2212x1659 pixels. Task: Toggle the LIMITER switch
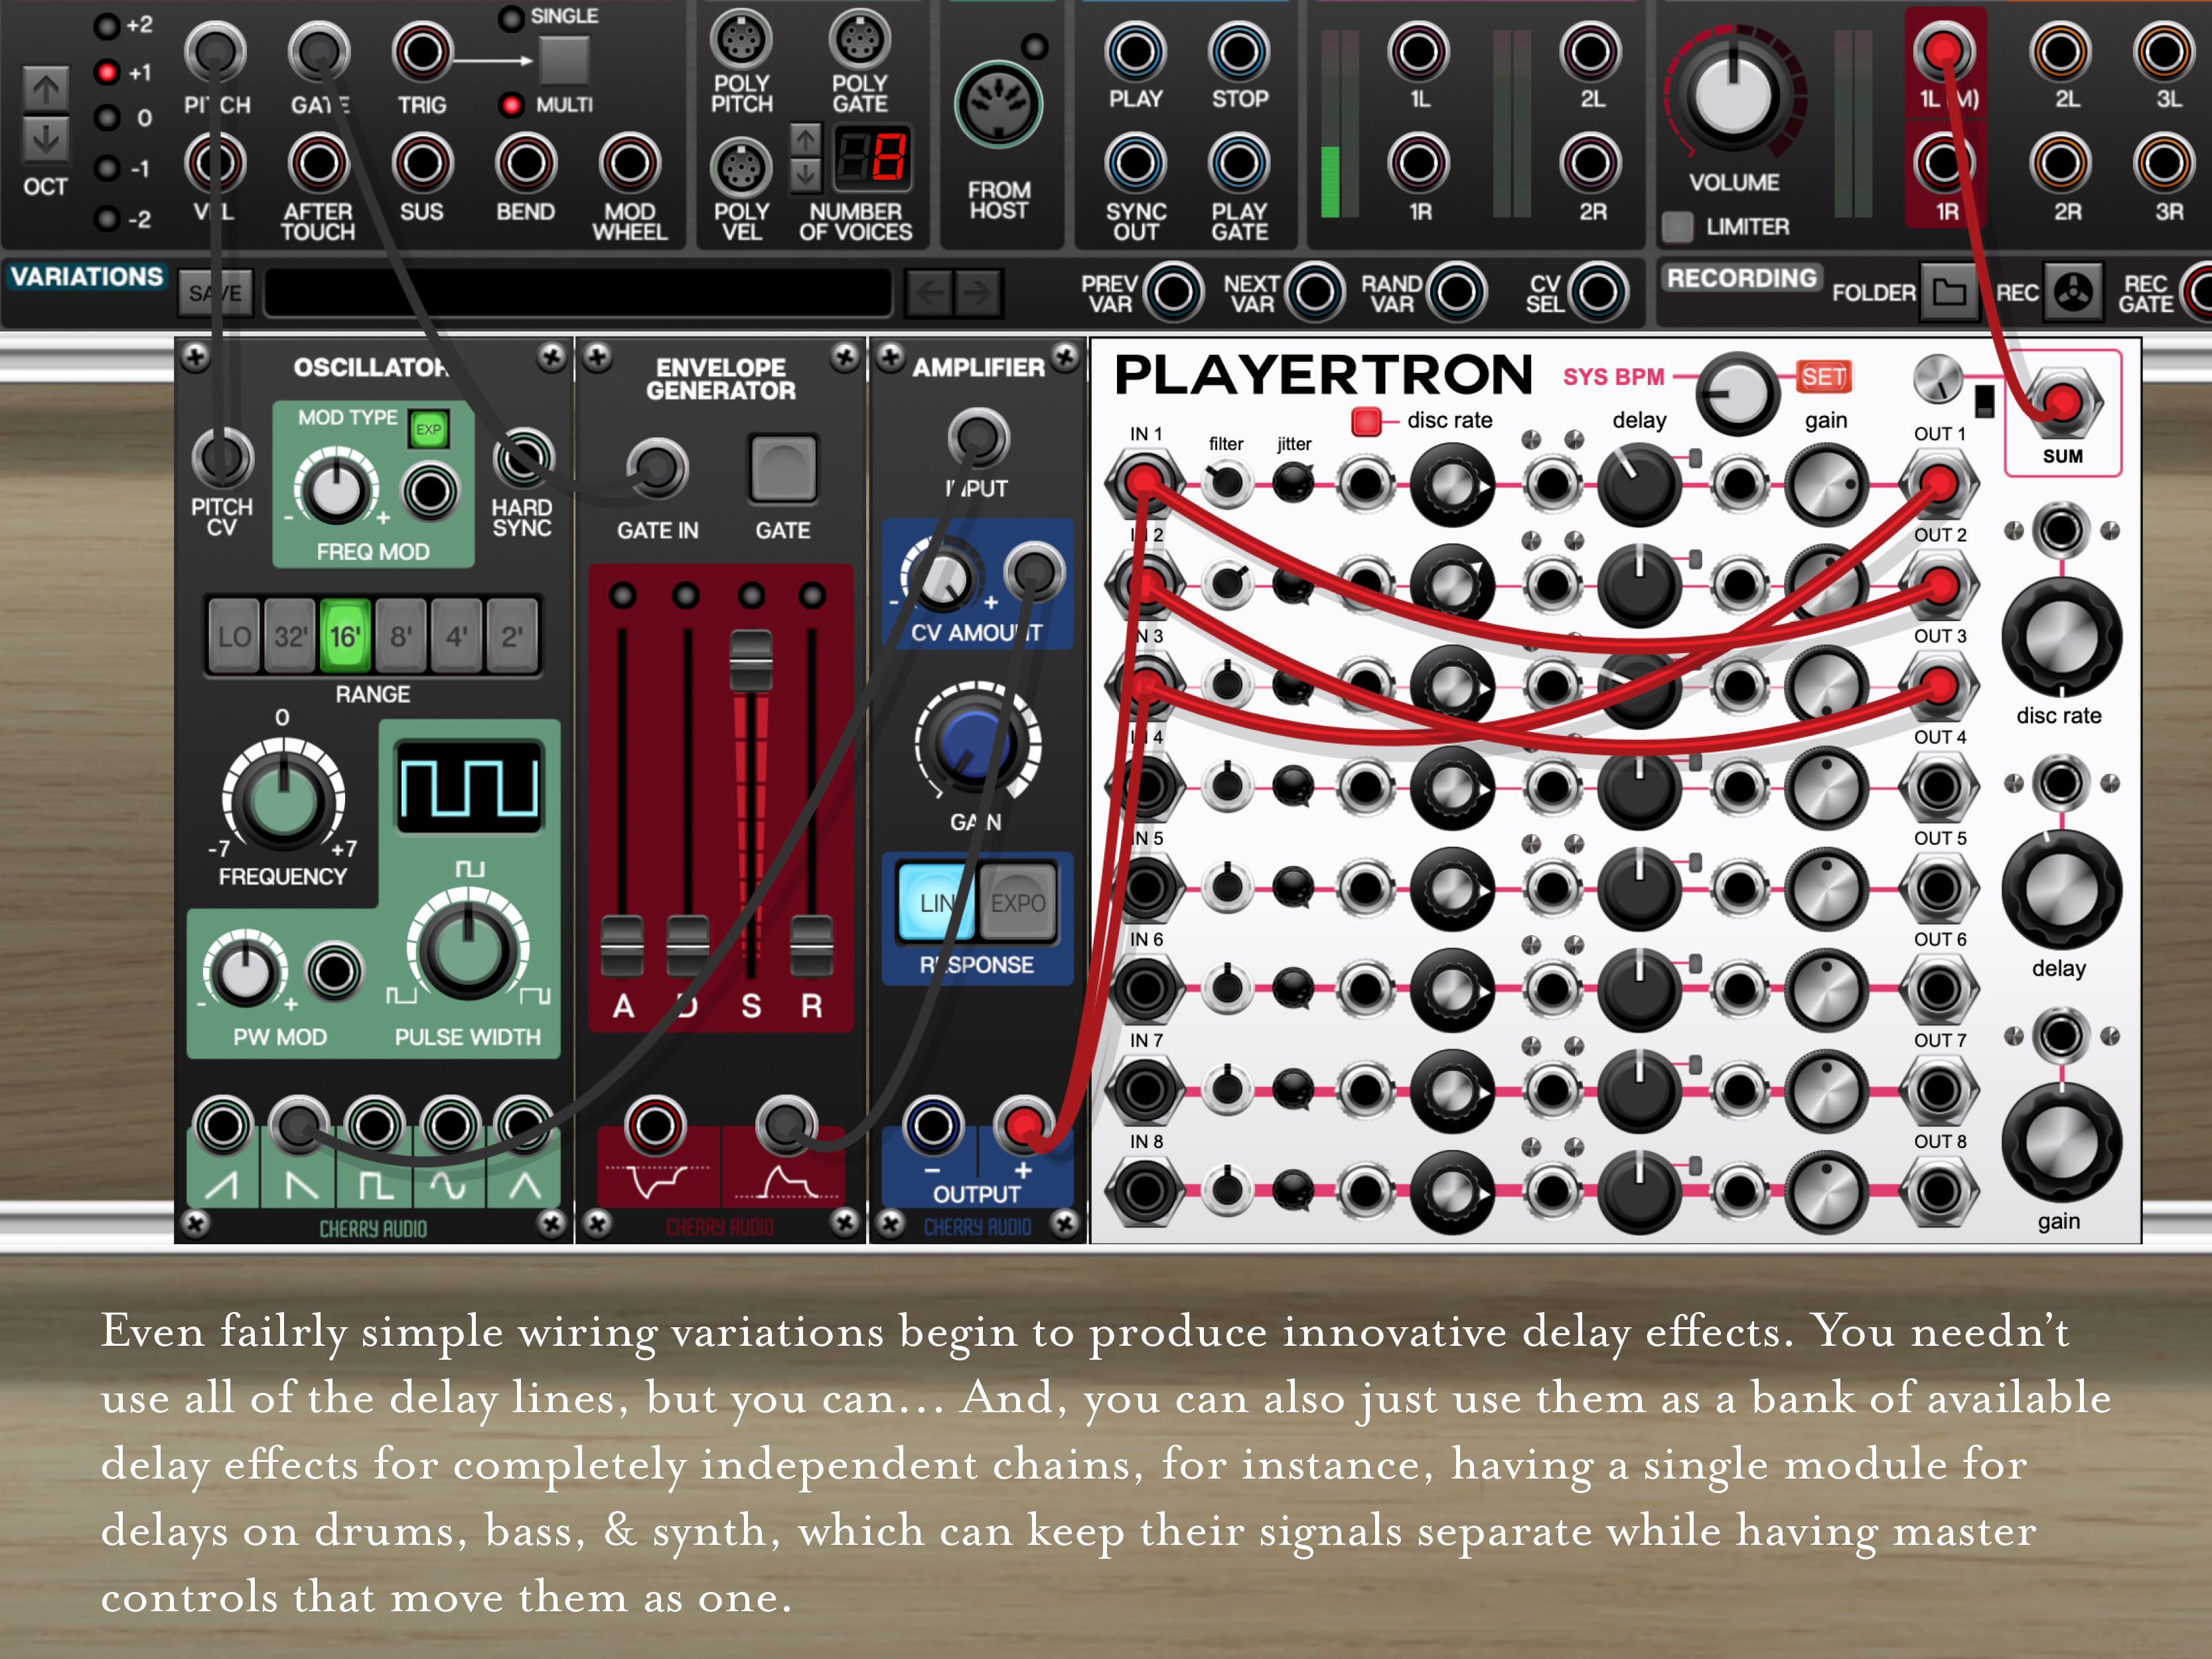click(x=1677, y=227)
